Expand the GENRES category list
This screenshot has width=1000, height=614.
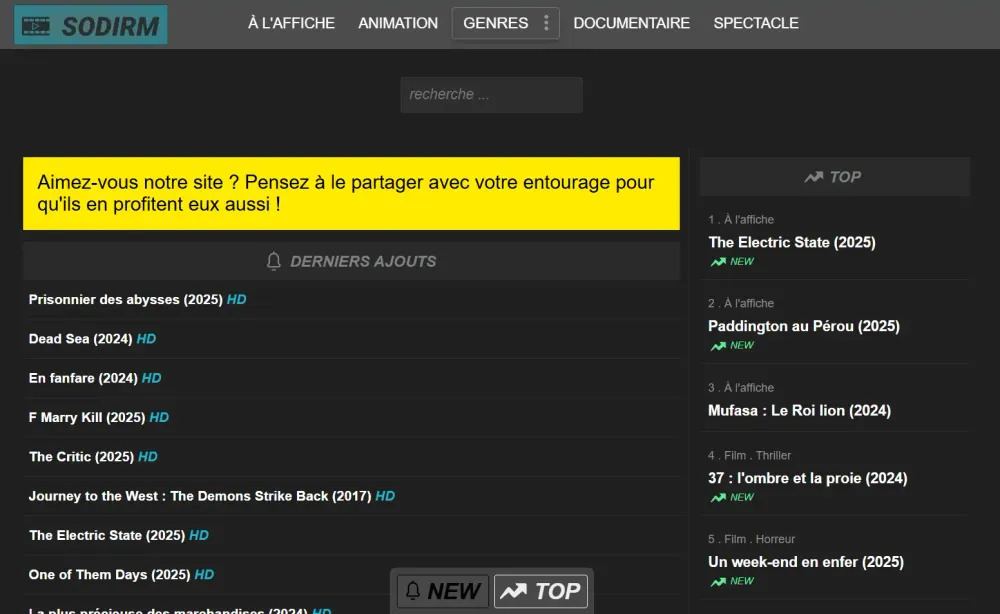[x=498, y=23]
